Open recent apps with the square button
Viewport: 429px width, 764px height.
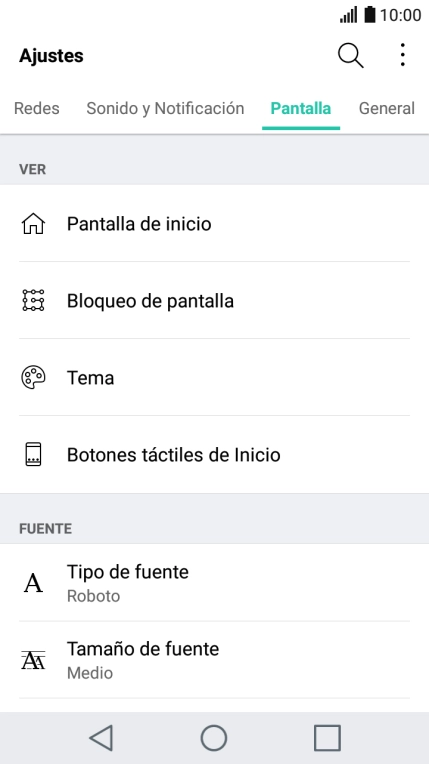pyautogui.click(x=327, y=738)
